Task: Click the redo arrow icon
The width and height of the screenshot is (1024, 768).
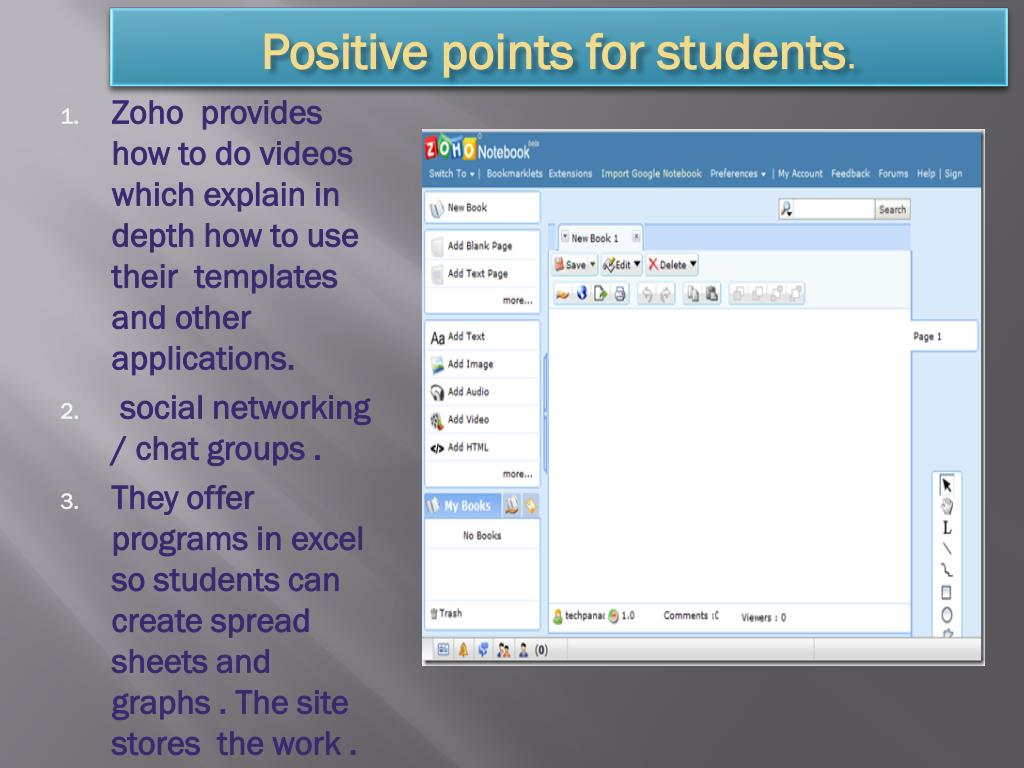Action: [x=665, y=294]
